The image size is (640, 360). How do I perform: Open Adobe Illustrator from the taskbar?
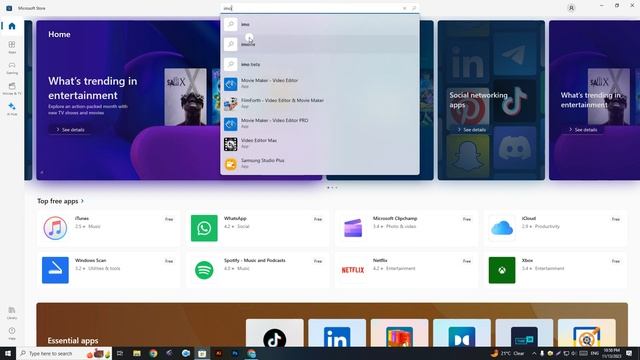pos(218,353)
